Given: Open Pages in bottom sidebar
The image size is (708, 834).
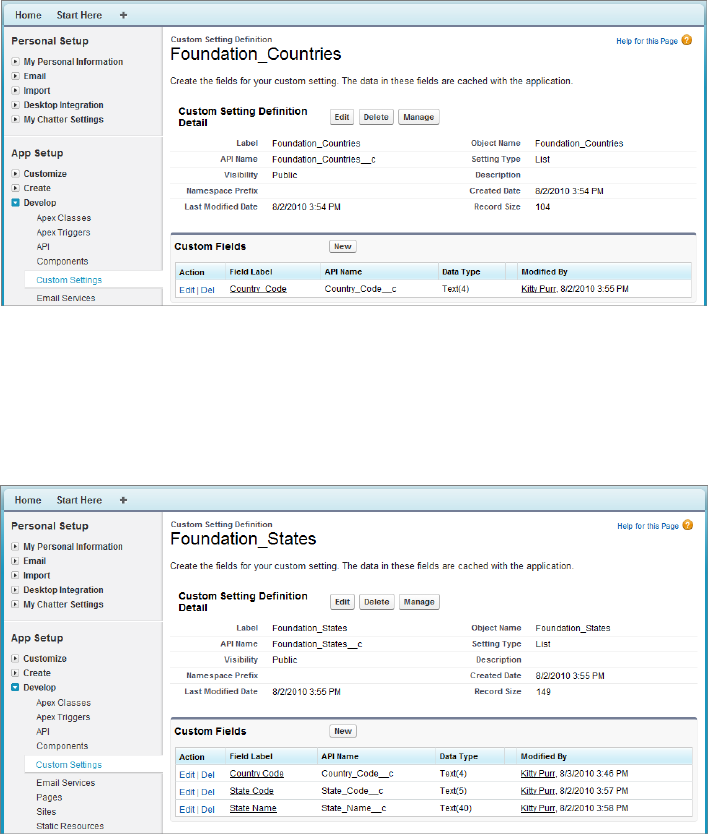Looking at the screenshot, I should [49, 797].
